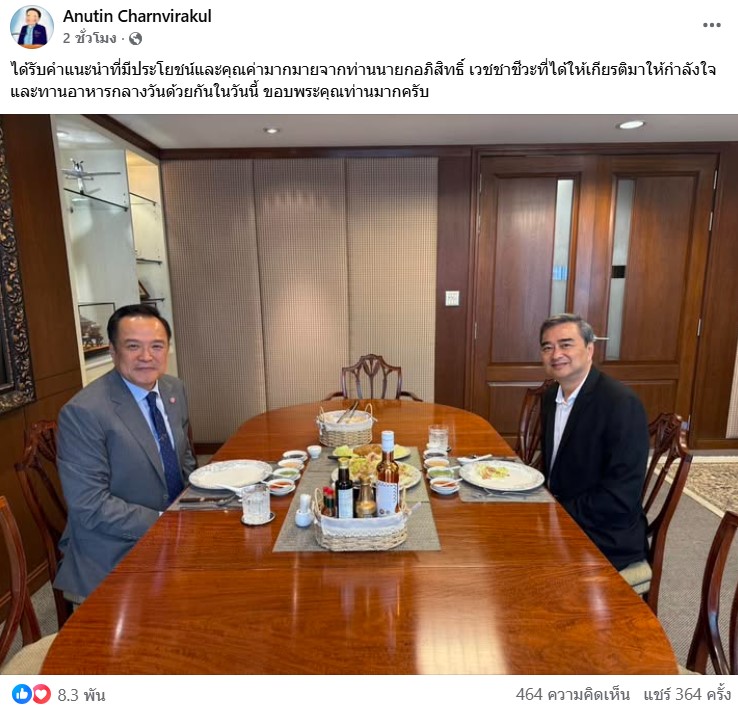The width and height of the screenshot is (738, 709).
Task: Click the bread basket with tongs in photo
Action: [x=345, y=425]
